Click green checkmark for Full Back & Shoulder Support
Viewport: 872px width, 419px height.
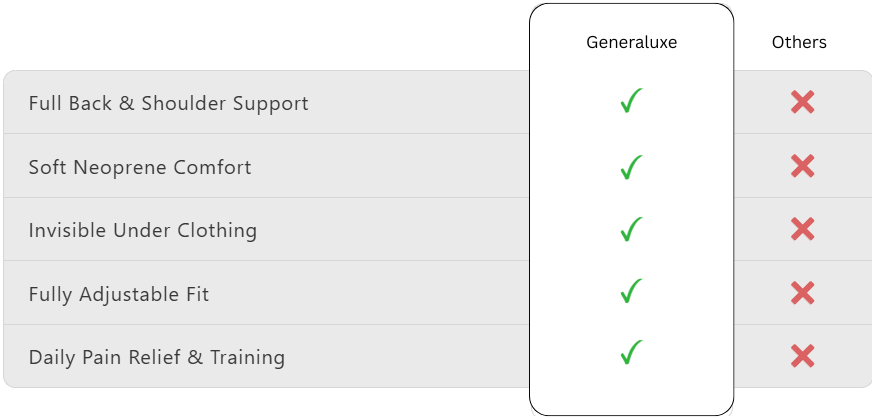[631, 101]
